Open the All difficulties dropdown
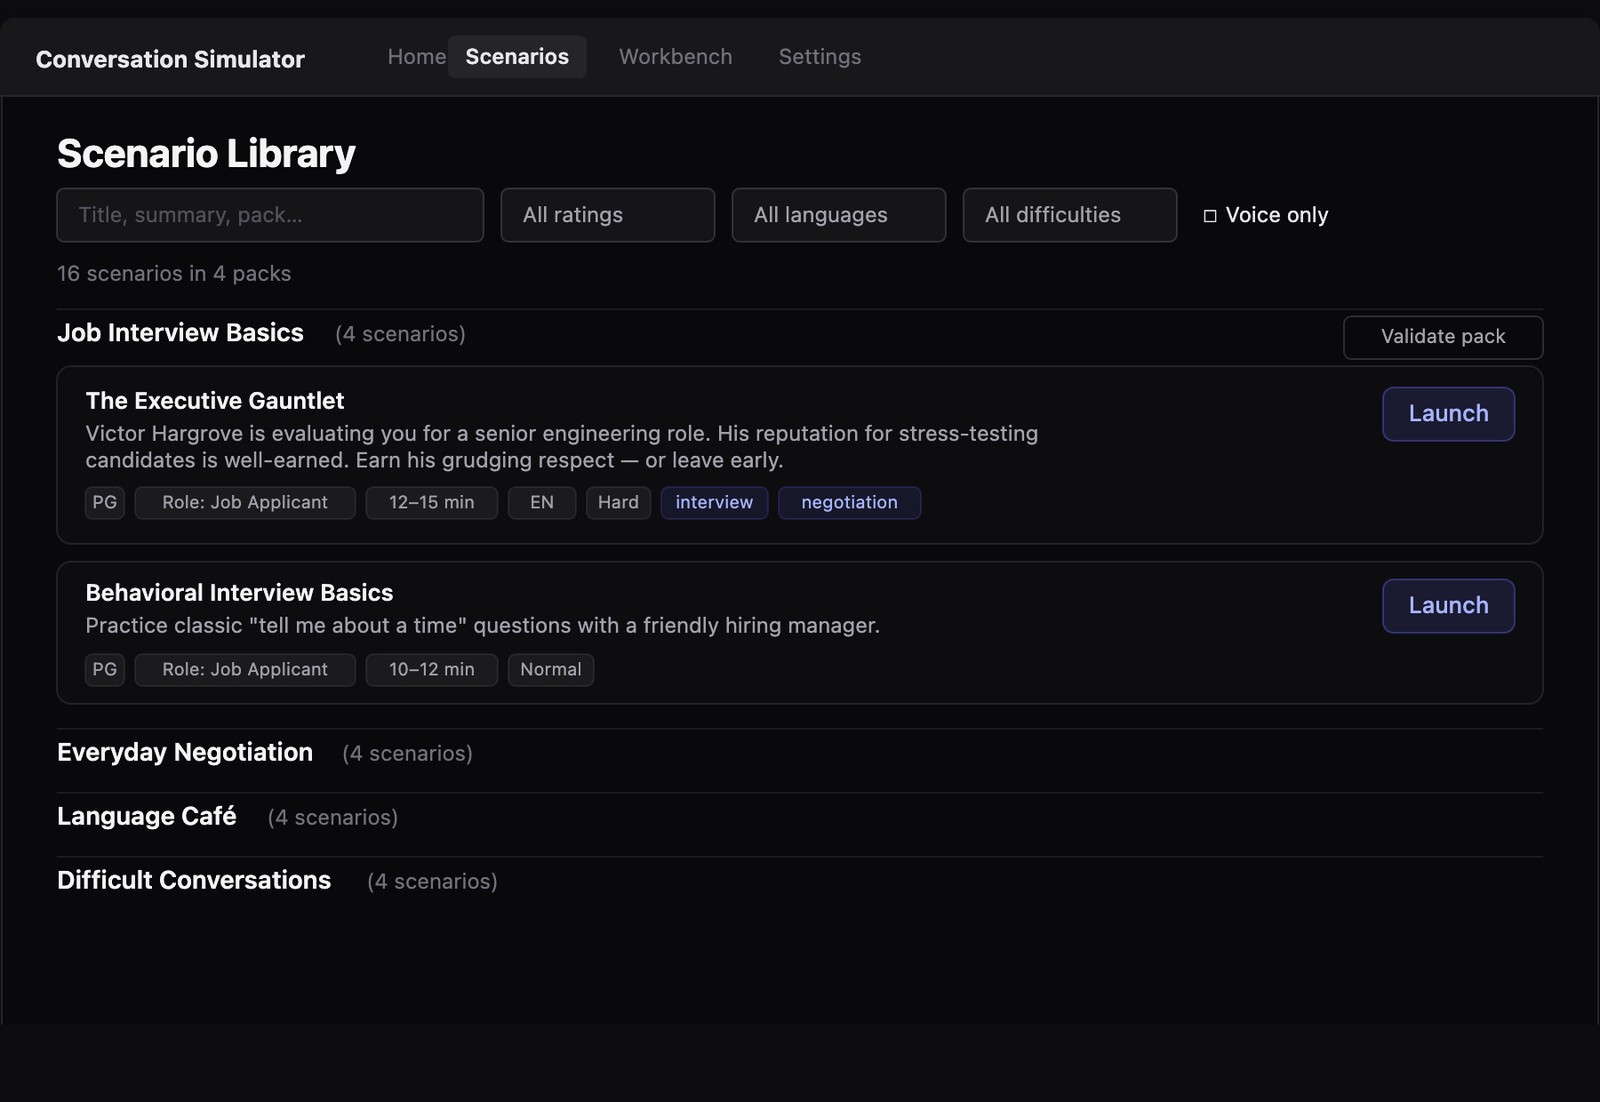The image size is (1600, 1102). point(1070,215)
